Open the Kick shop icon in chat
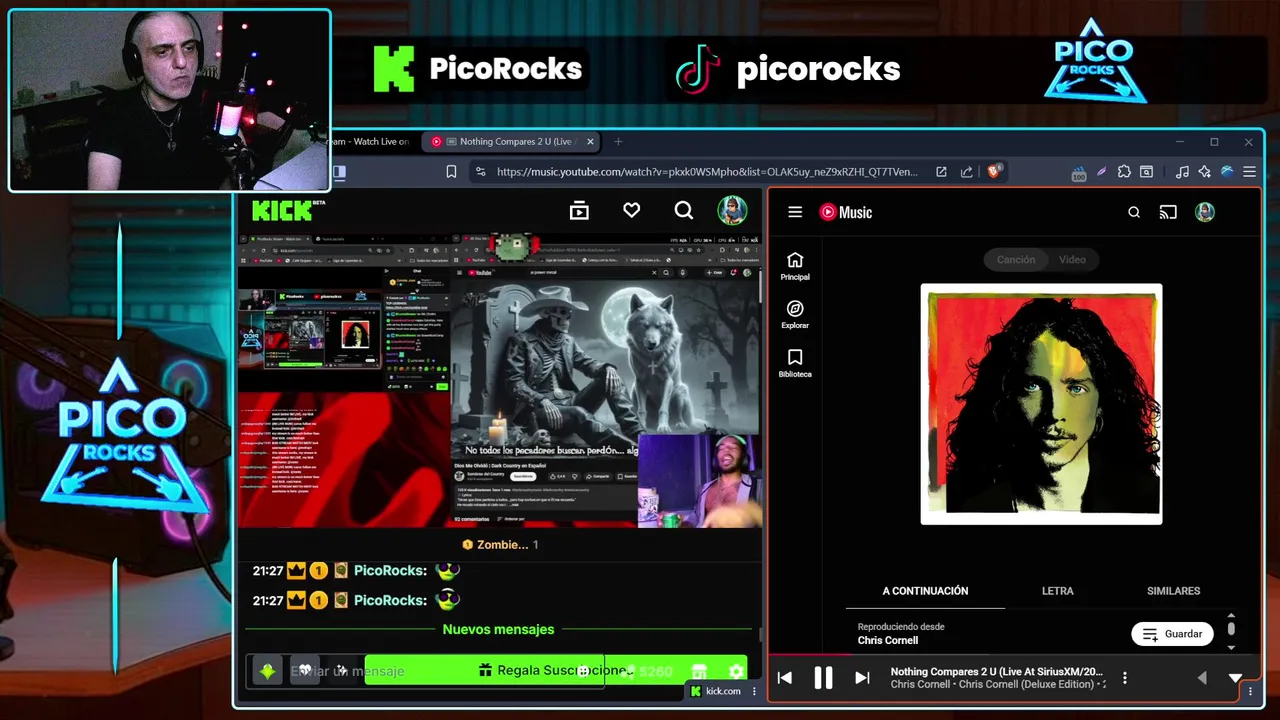 [x=699, y=671]
